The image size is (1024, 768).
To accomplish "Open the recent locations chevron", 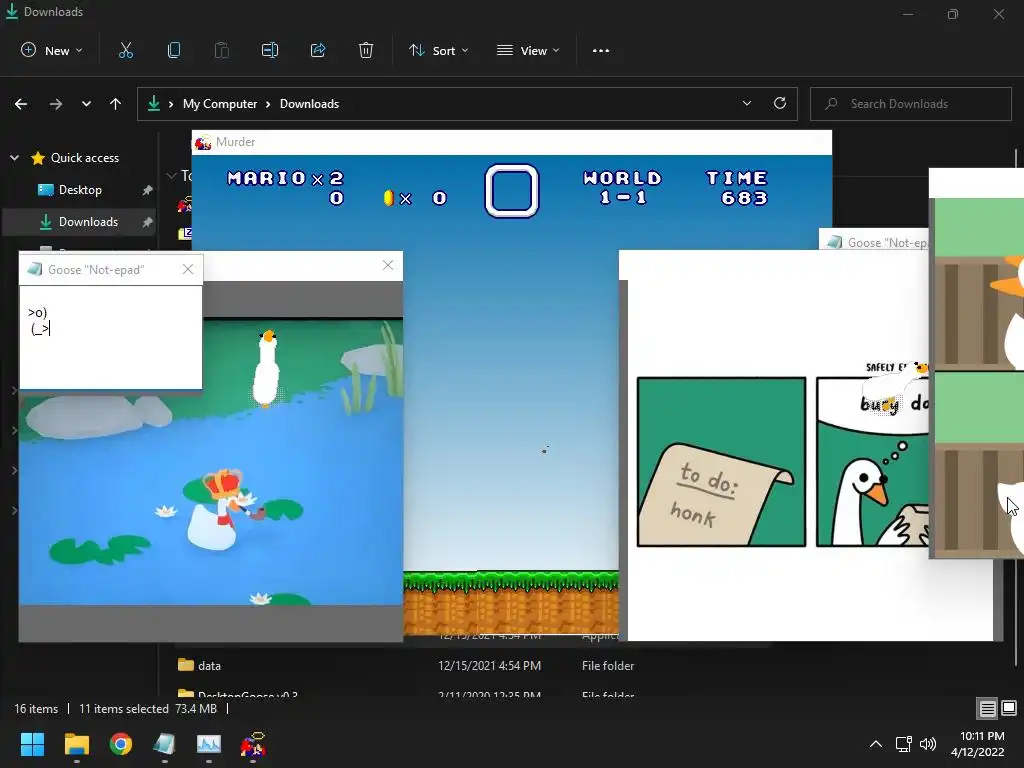I will click(x=86, y=104).
